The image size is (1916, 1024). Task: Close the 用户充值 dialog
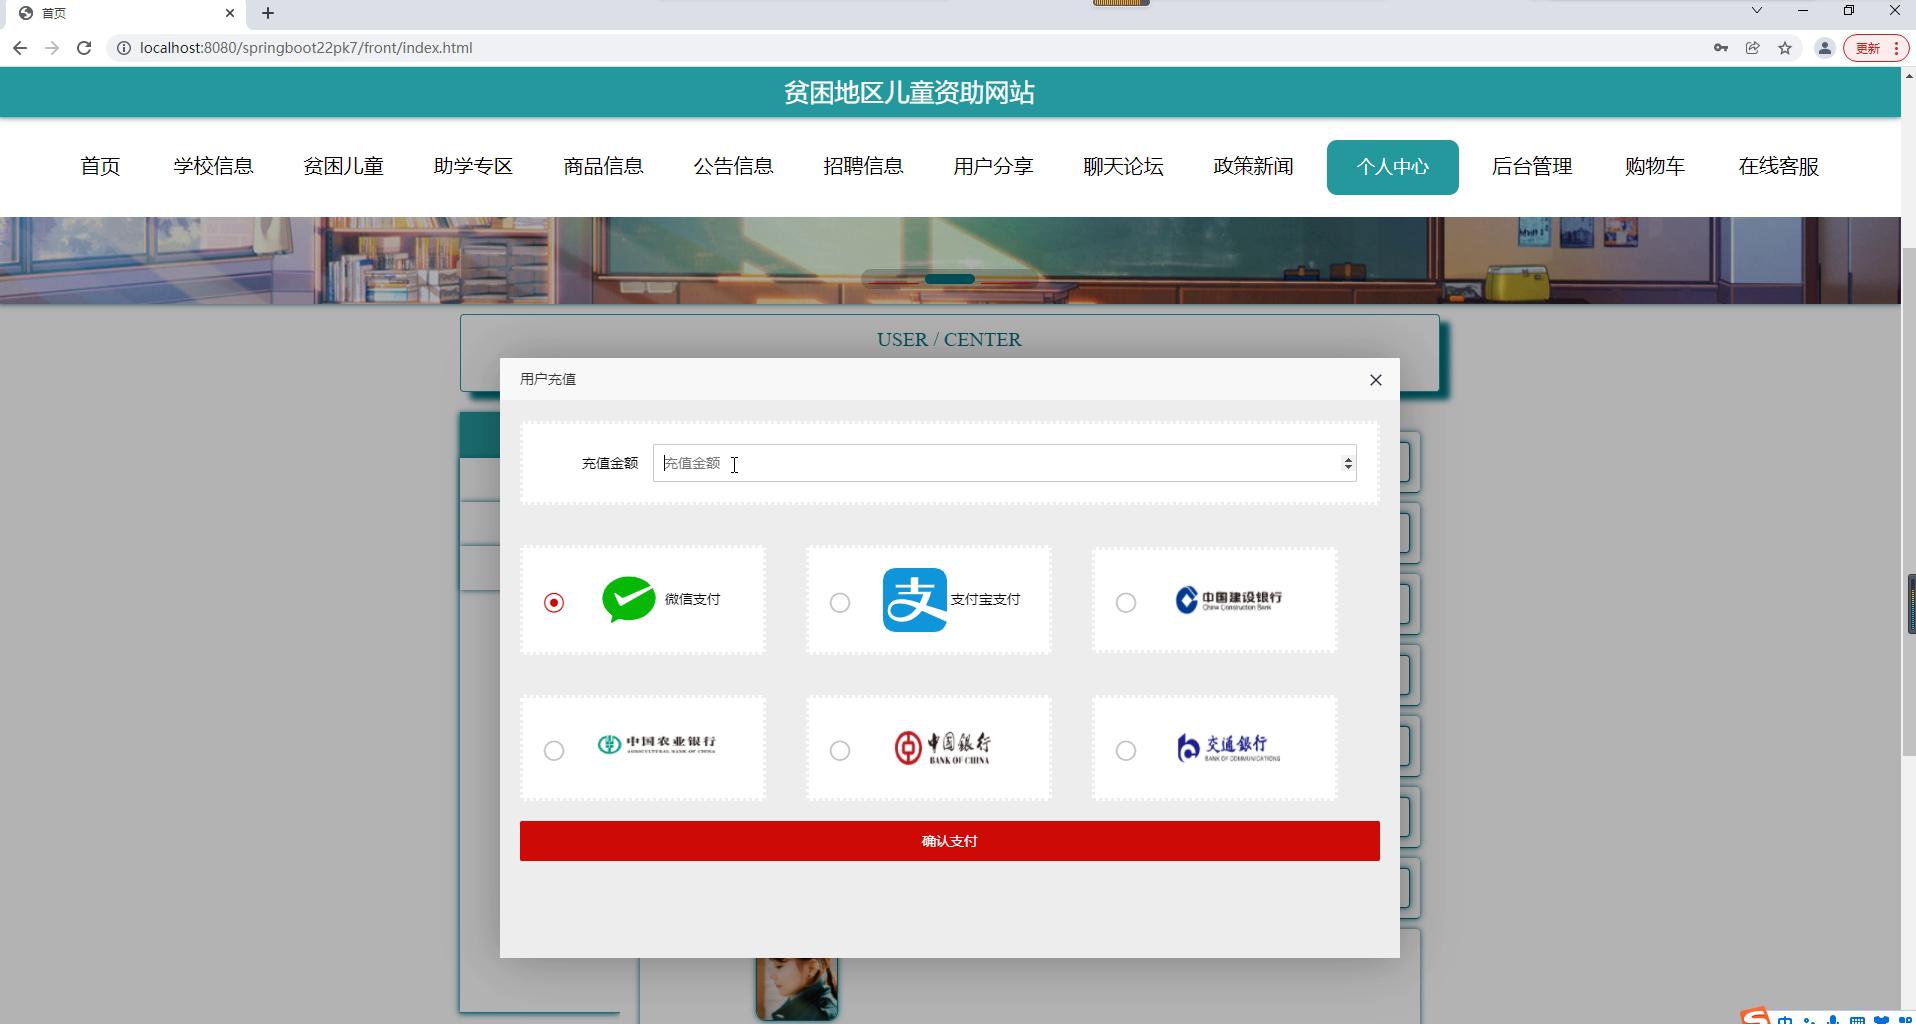(1375, 380)
